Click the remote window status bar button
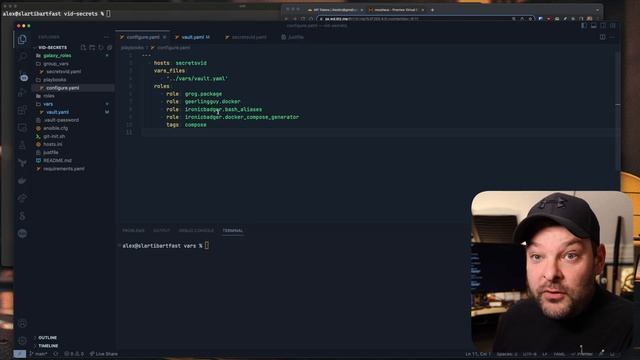The width and height of the screenshot is (640, 360). (20, 354)
